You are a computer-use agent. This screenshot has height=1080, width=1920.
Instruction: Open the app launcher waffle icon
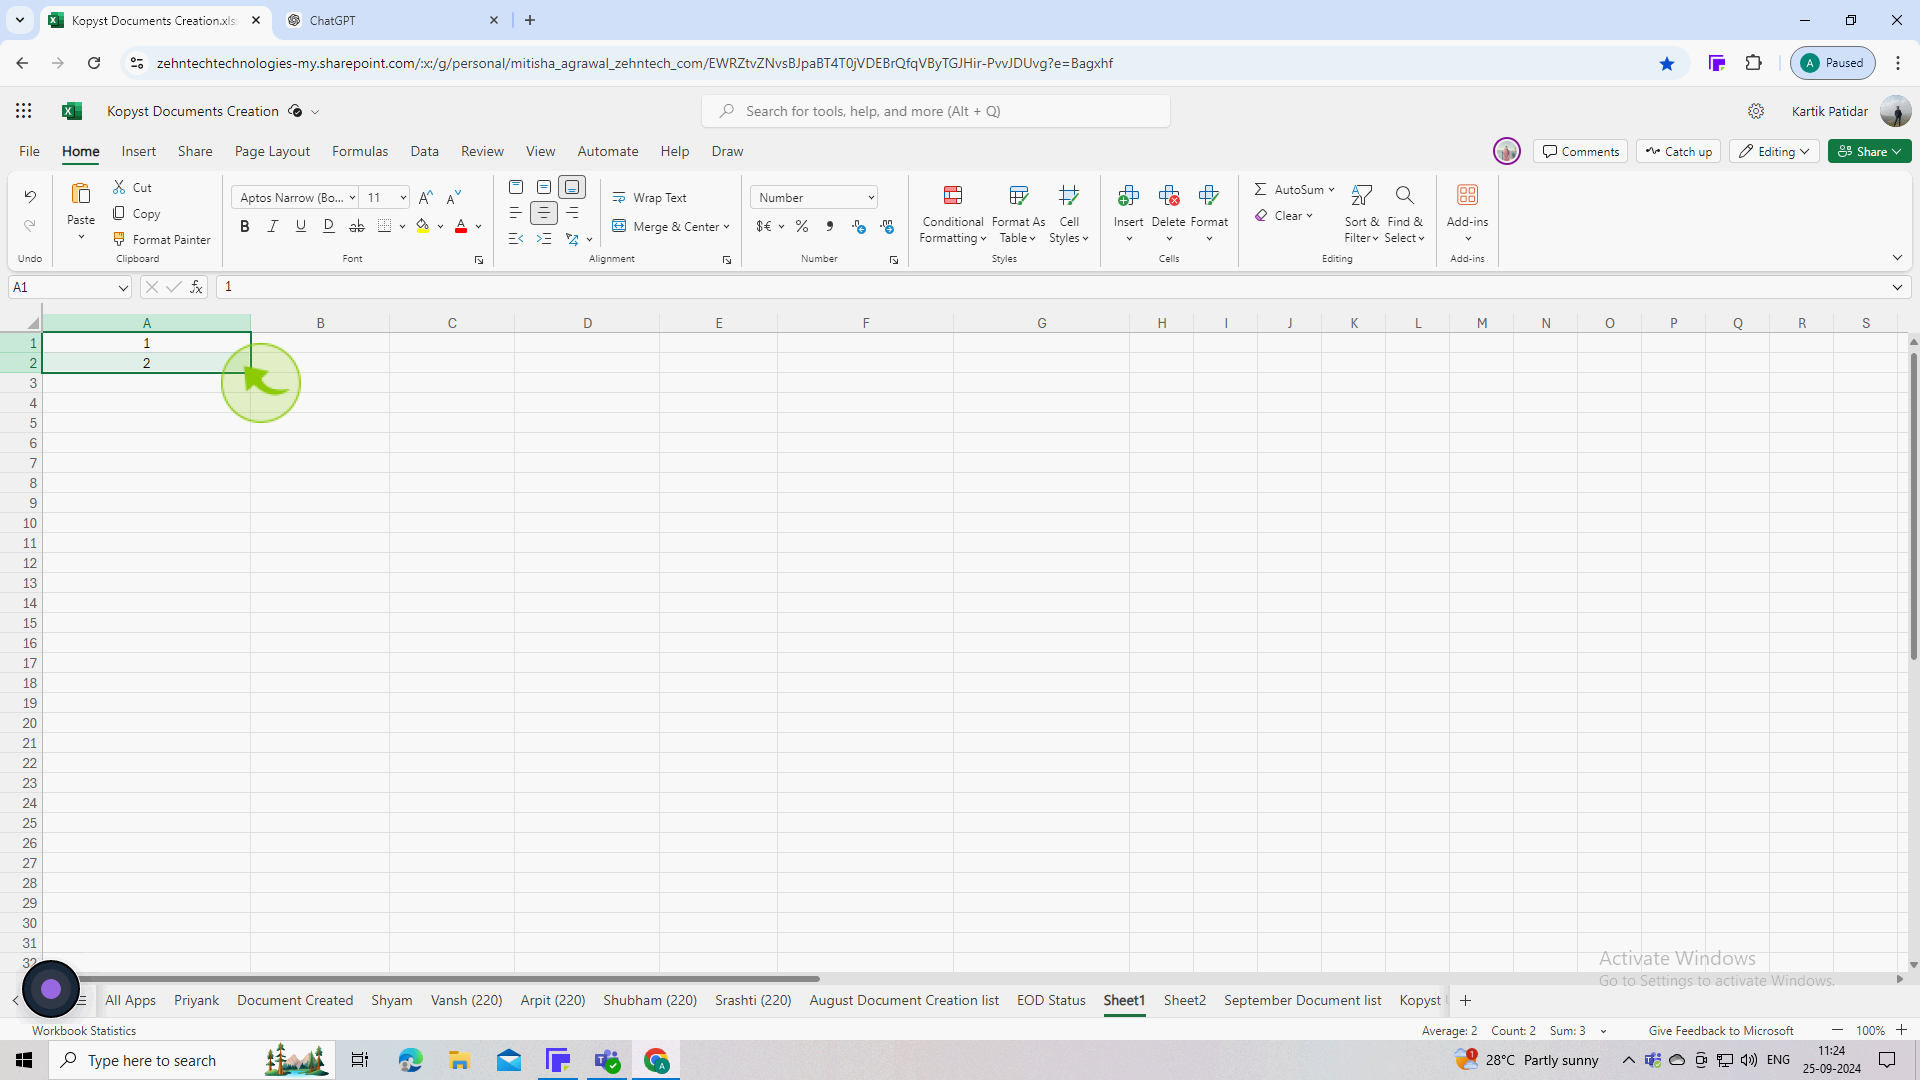tap(24, 111)
